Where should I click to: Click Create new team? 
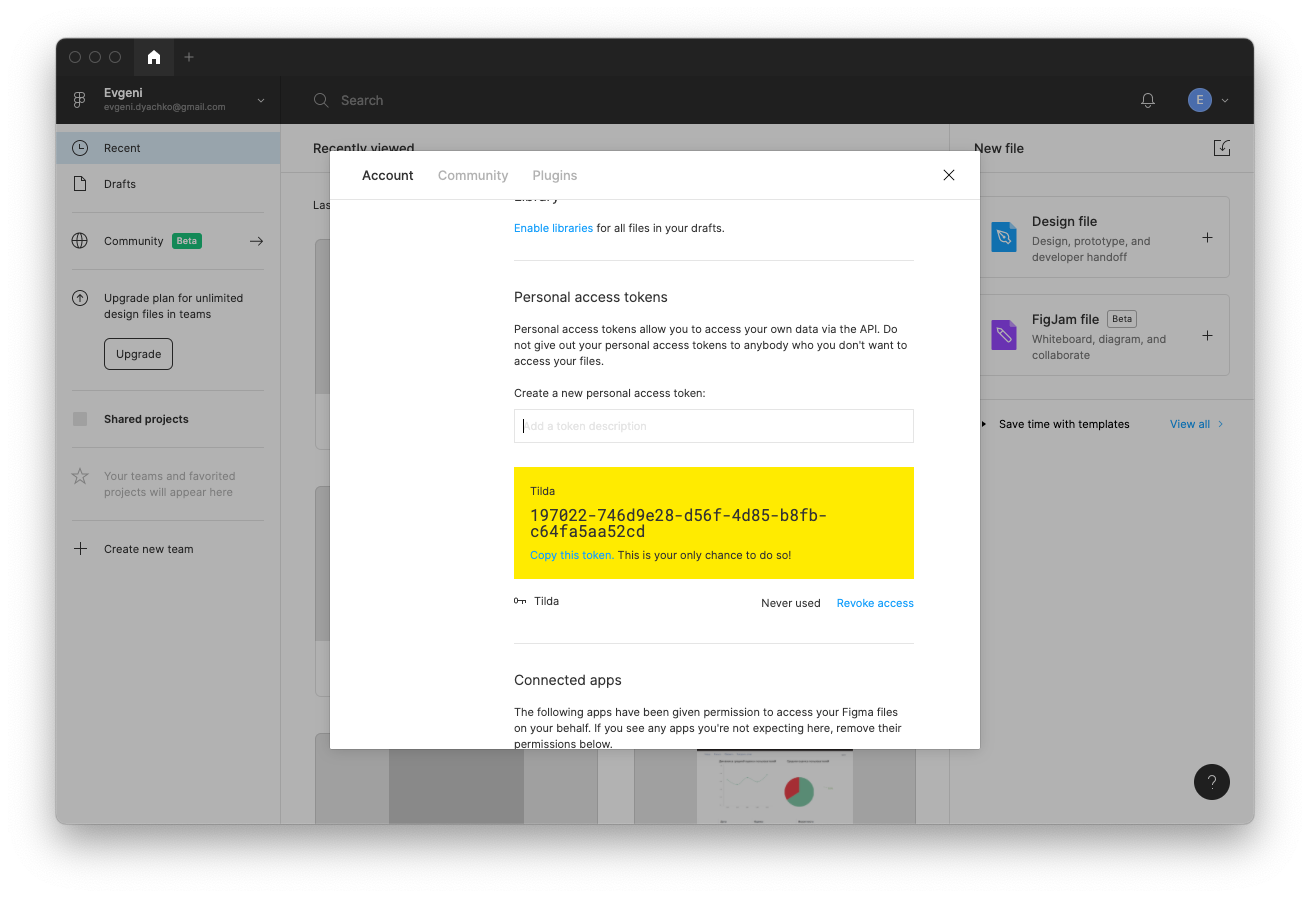149,549
